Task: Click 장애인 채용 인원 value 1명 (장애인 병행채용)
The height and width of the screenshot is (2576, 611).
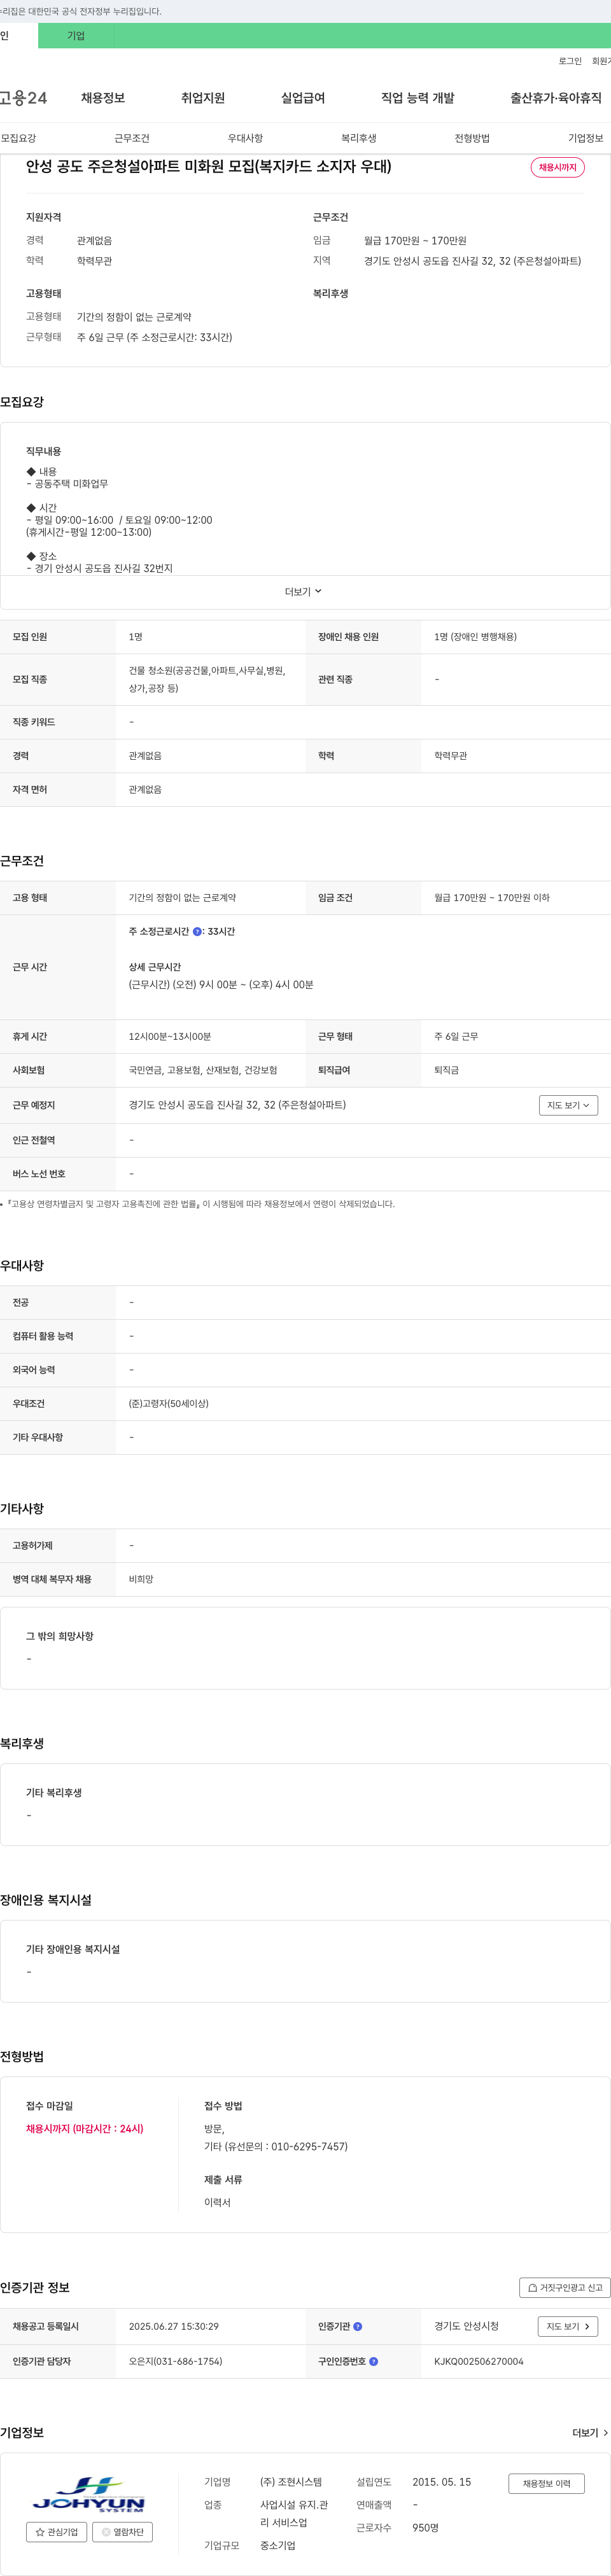Action: pos(476,637)
